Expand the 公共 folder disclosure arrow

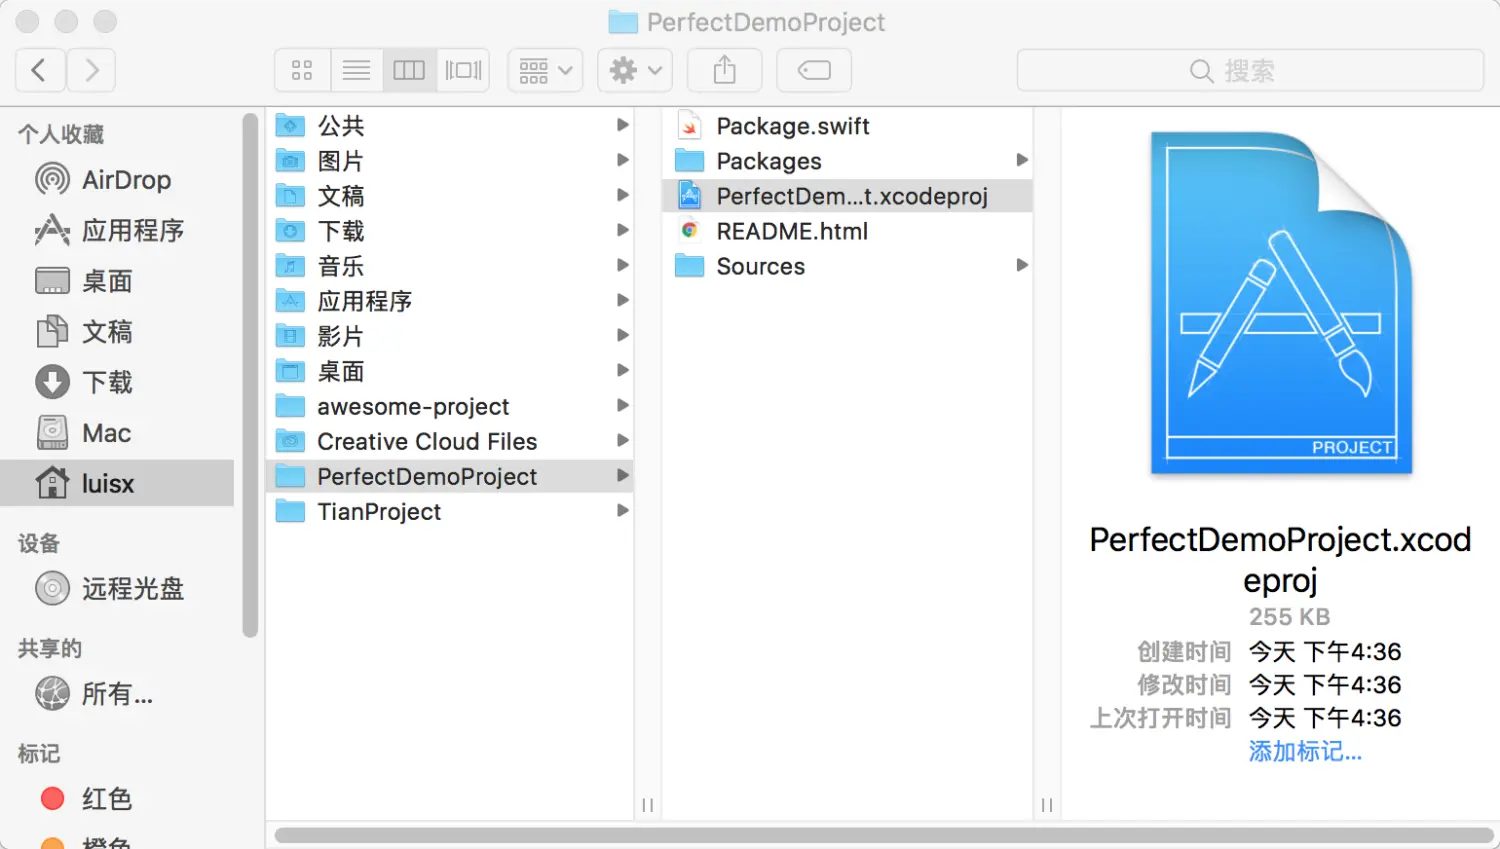click(x=622, y=125)
